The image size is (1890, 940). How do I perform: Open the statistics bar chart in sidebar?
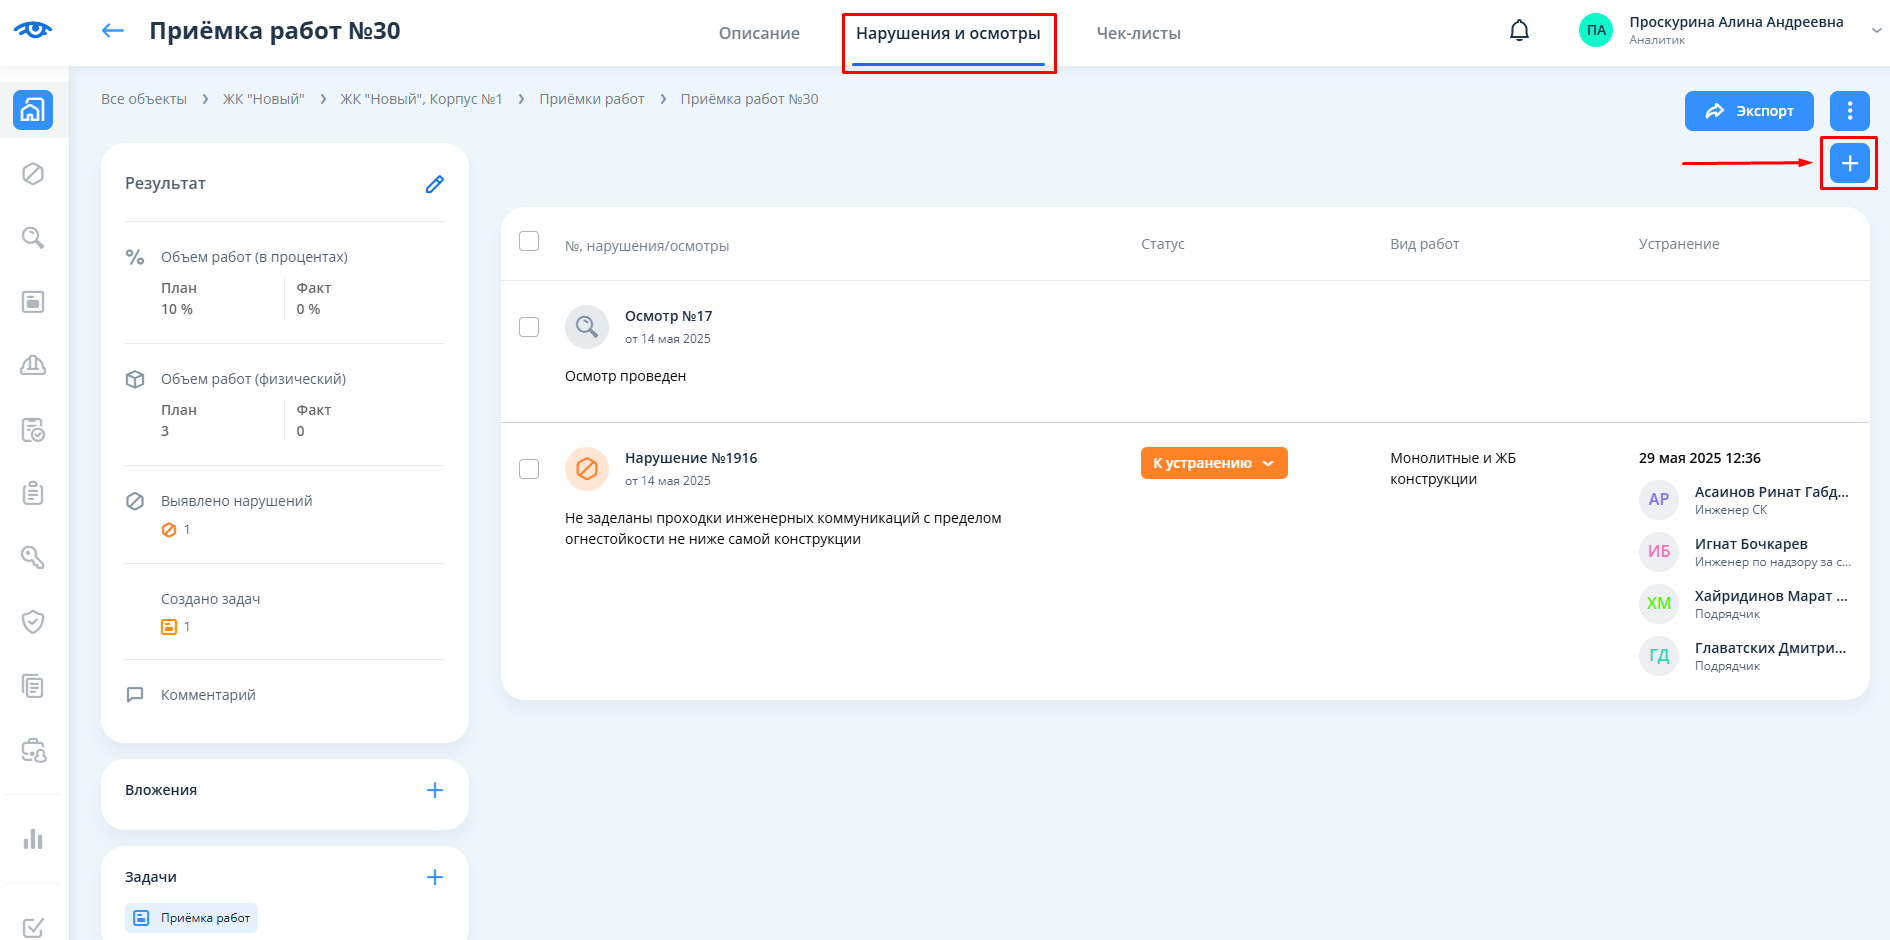33,838
